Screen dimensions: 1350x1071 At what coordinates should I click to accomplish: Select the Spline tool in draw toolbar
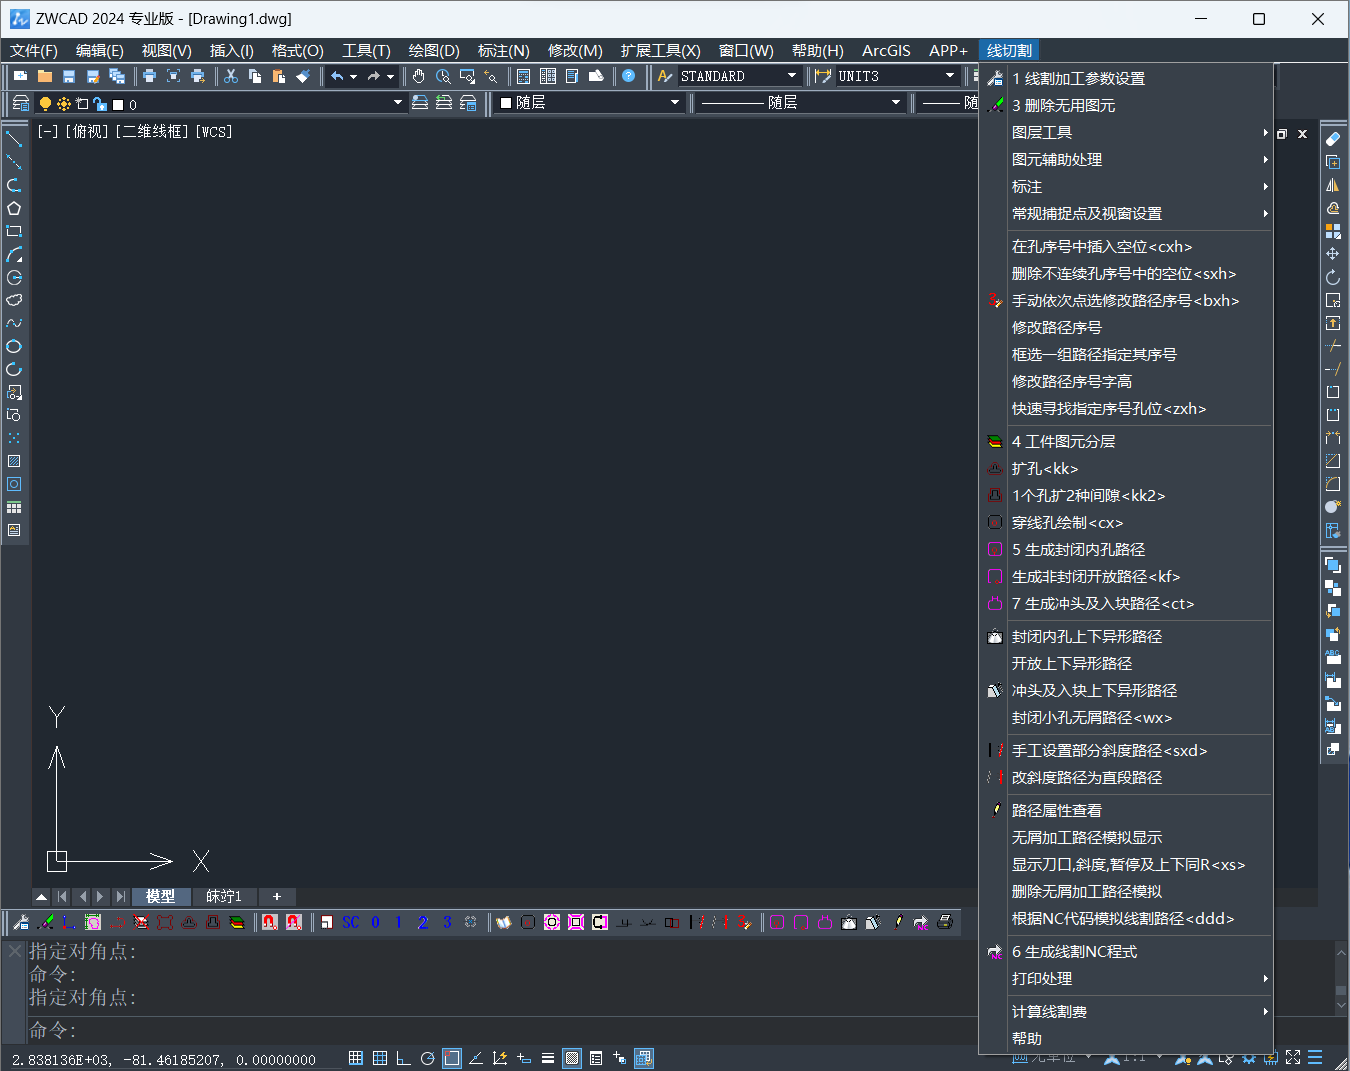point(14,323)
